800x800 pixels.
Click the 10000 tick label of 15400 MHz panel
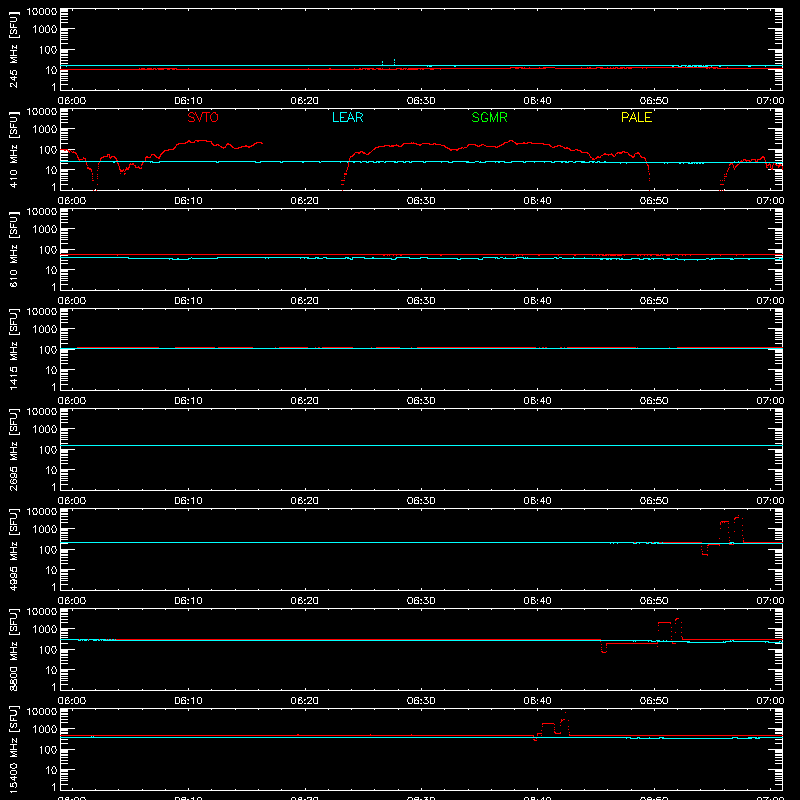pyautogui.click(x=42, y=712)
